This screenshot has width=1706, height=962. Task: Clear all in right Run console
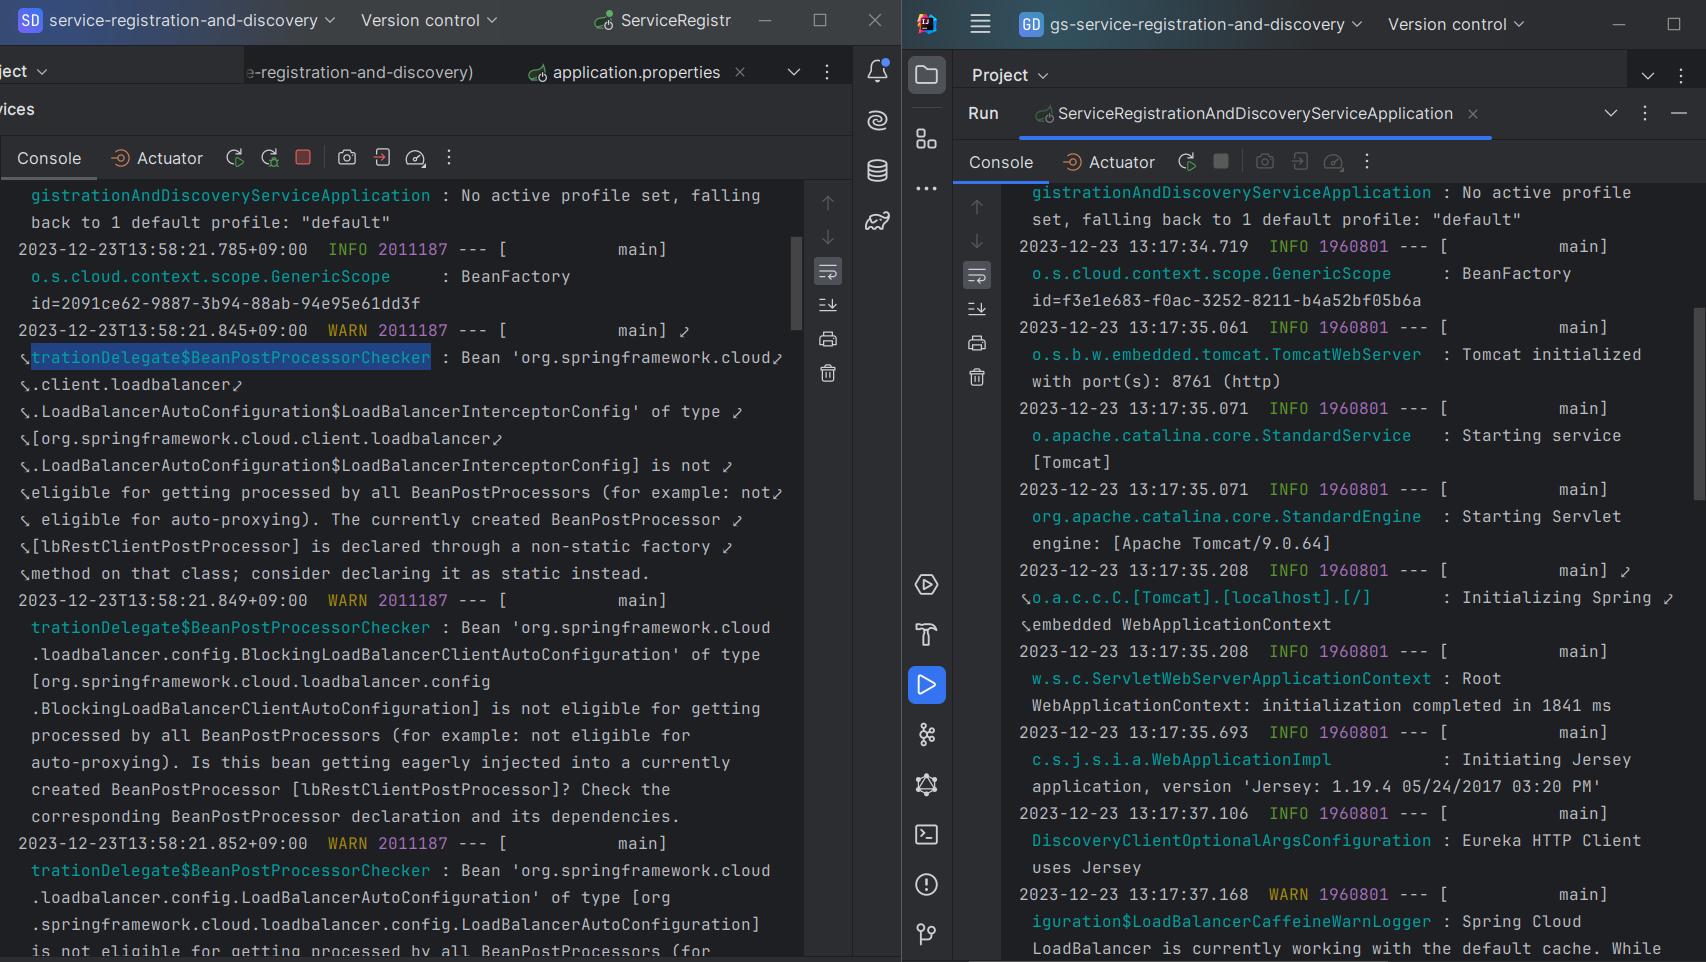coord(977,377)
